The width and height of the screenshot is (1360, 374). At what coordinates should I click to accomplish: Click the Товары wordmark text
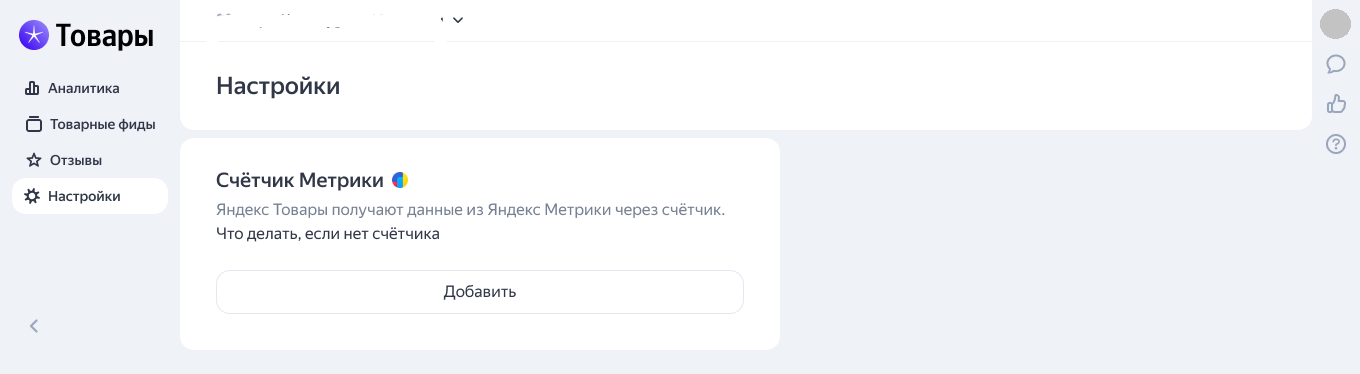[x=105, y=36]
